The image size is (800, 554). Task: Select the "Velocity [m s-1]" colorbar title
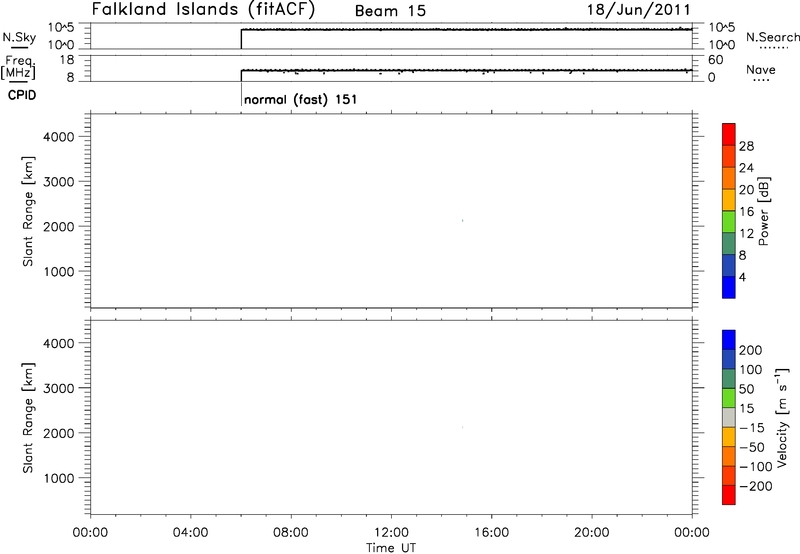tap(782, 418)
